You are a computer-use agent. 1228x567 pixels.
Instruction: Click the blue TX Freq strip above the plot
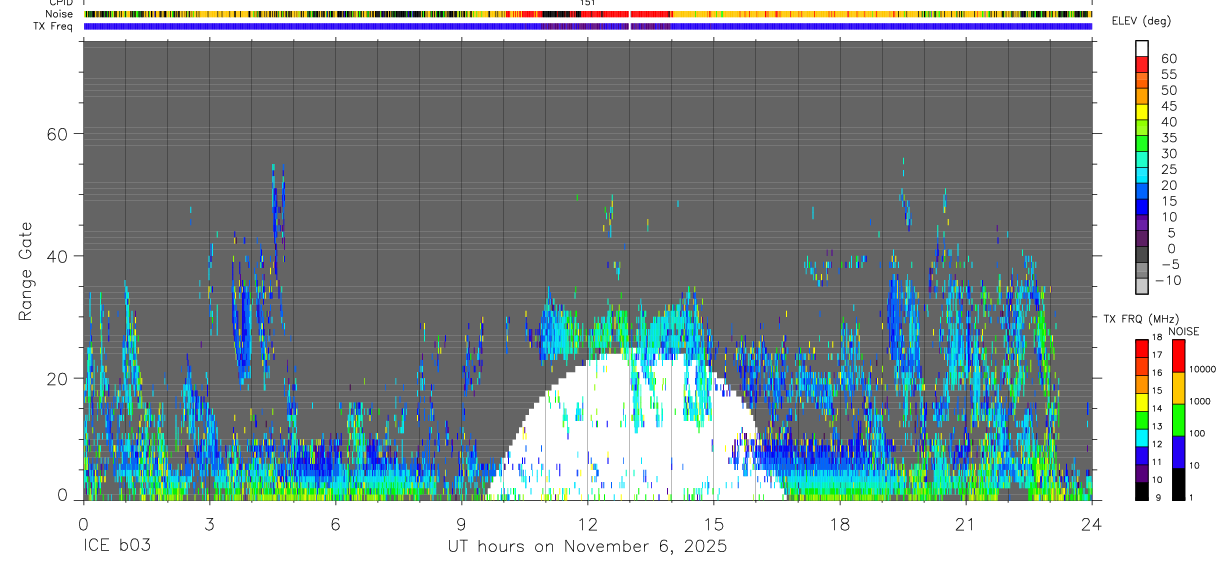[x=587, y=26]
